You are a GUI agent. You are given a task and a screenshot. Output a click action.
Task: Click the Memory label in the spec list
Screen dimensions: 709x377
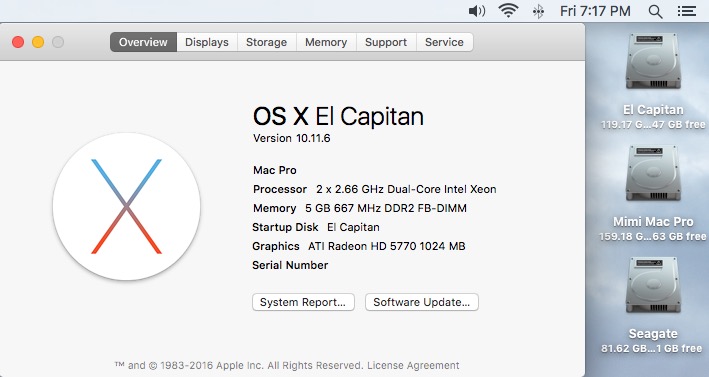coord(274,208)
